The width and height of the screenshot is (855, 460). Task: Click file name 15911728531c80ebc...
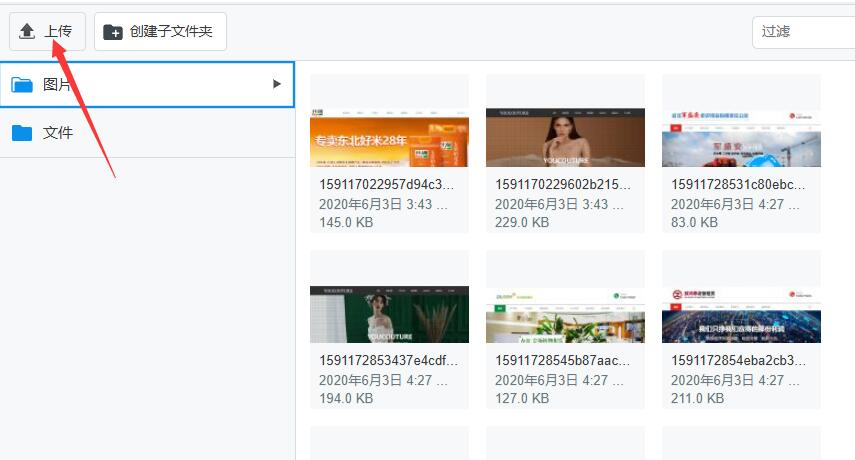click(739, 185)
